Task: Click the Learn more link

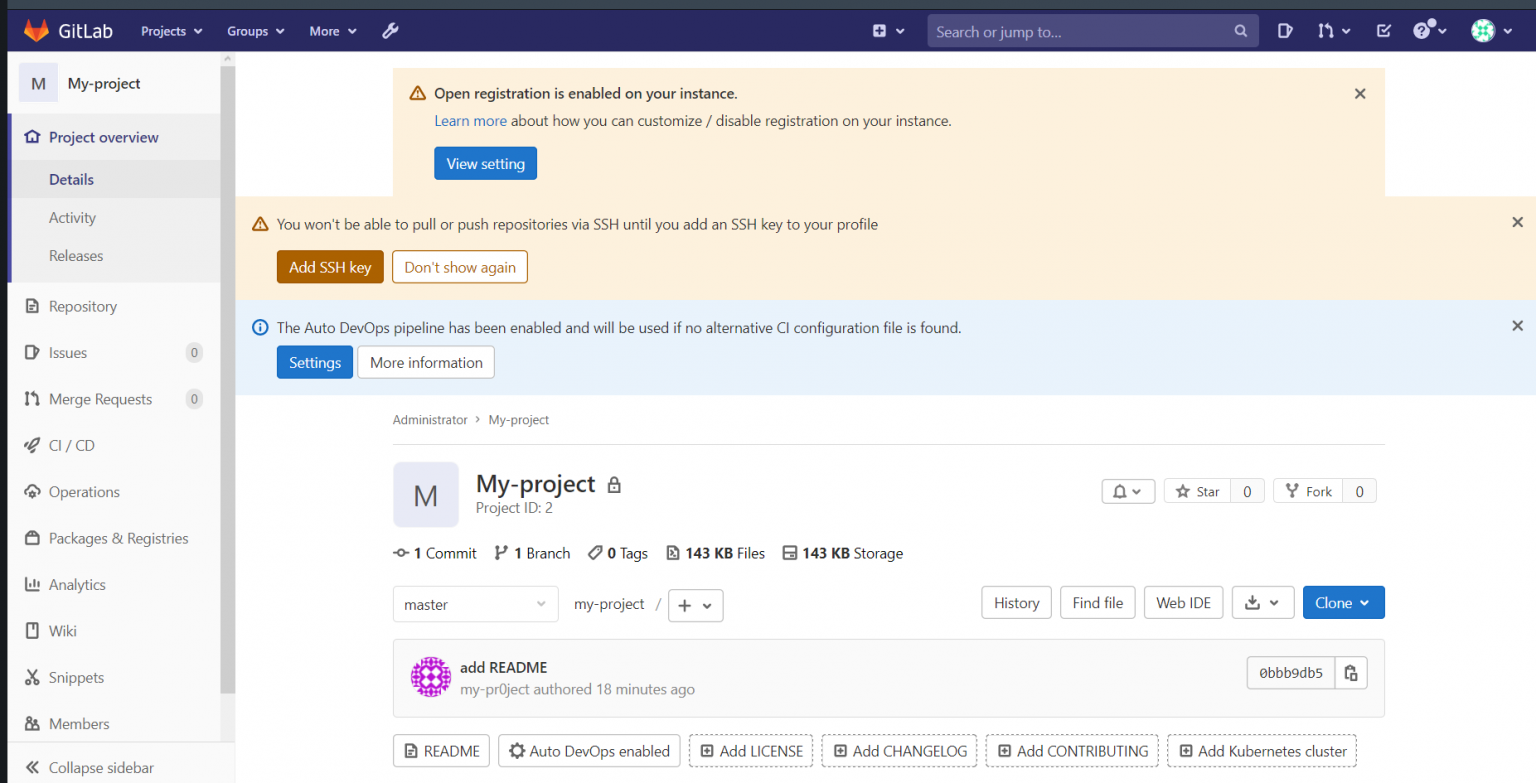Action: pyautogui.click(x=470, y=121)
